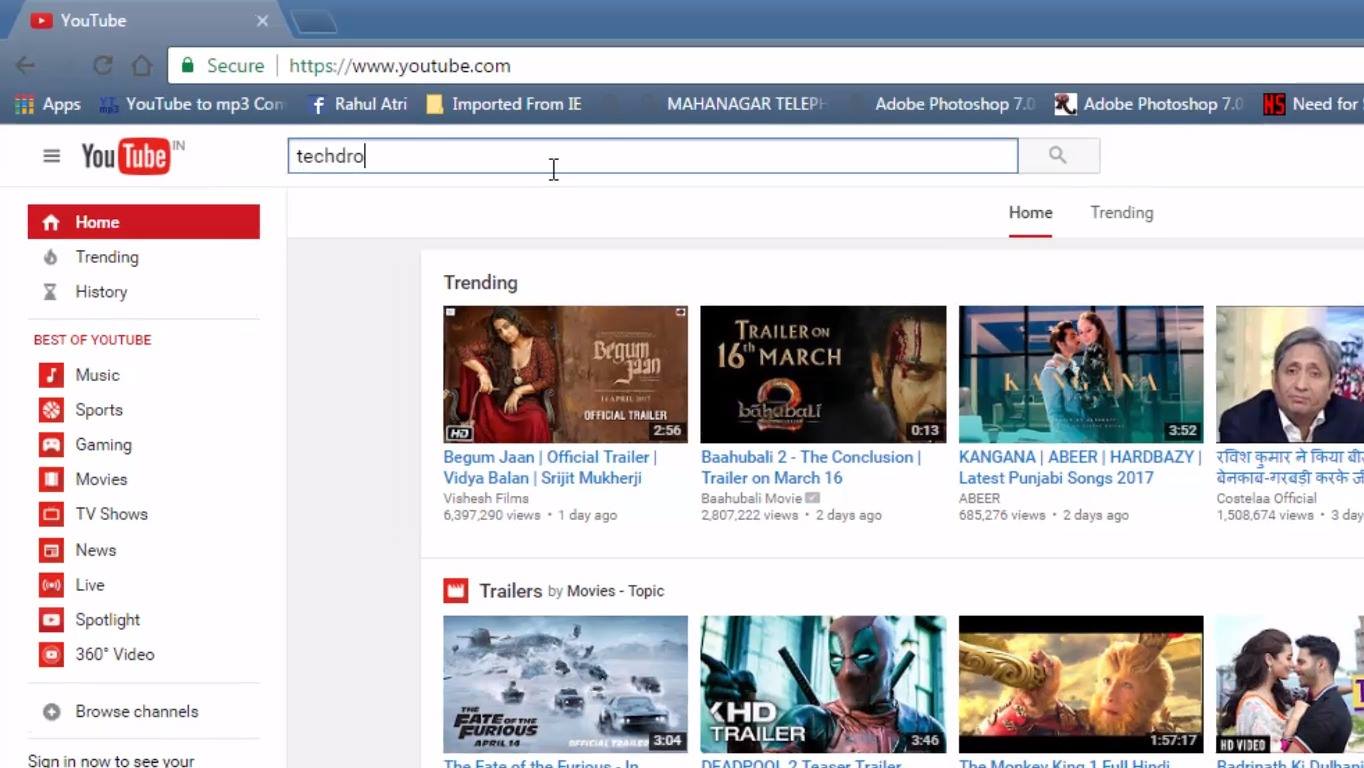The height and width of the screenshot is (768, 1364).
Task: Open the Fate of the Furious thumbnail
Action: pos(566,684)
